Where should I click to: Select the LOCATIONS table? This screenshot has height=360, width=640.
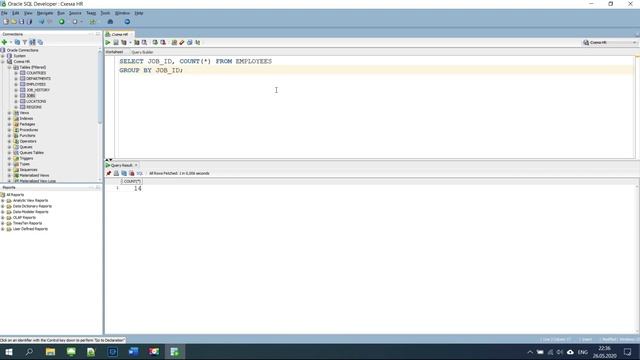point(36,102)
